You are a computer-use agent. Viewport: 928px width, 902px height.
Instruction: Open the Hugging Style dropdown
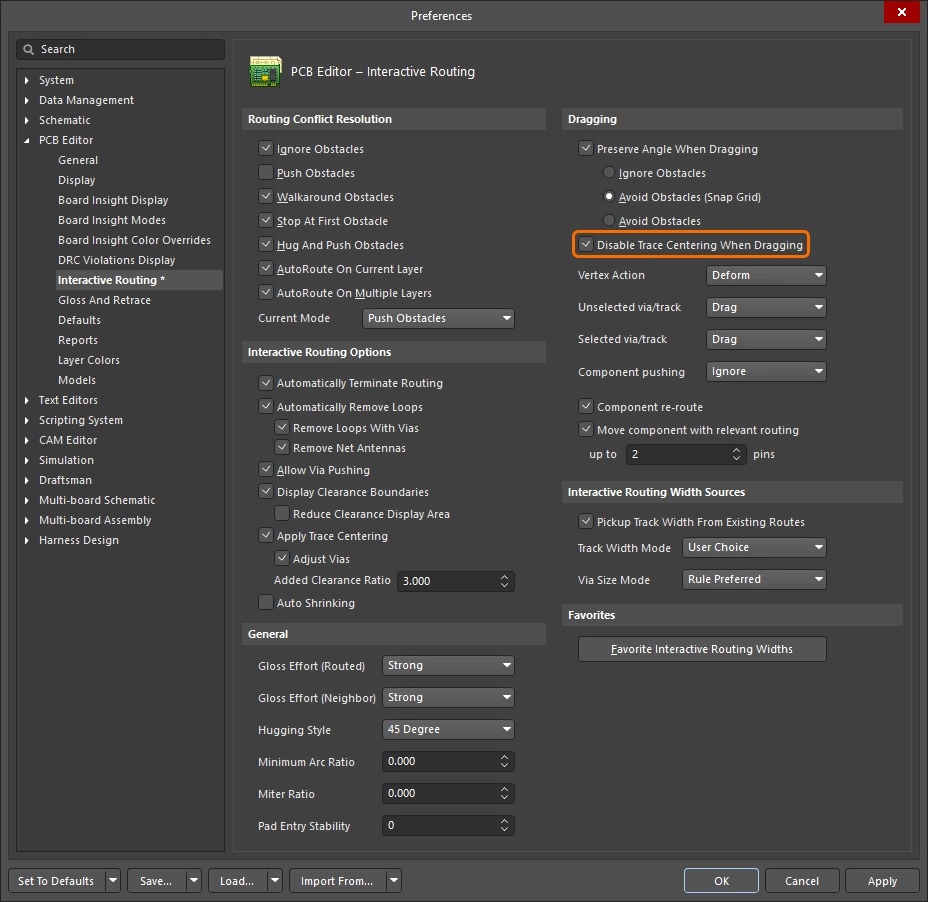(x=448, y=729)
